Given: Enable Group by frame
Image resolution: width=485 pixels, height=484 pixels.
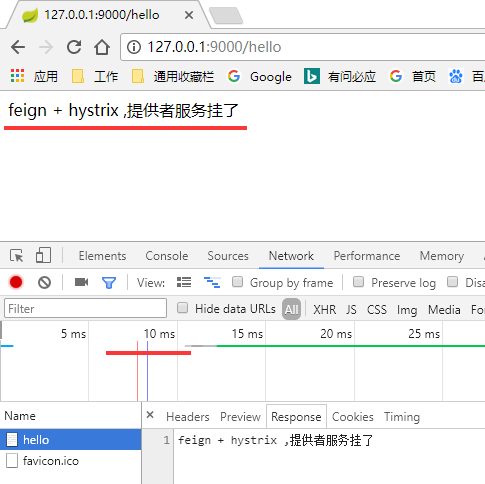Looking at the screenshot, I should point(237,282).
